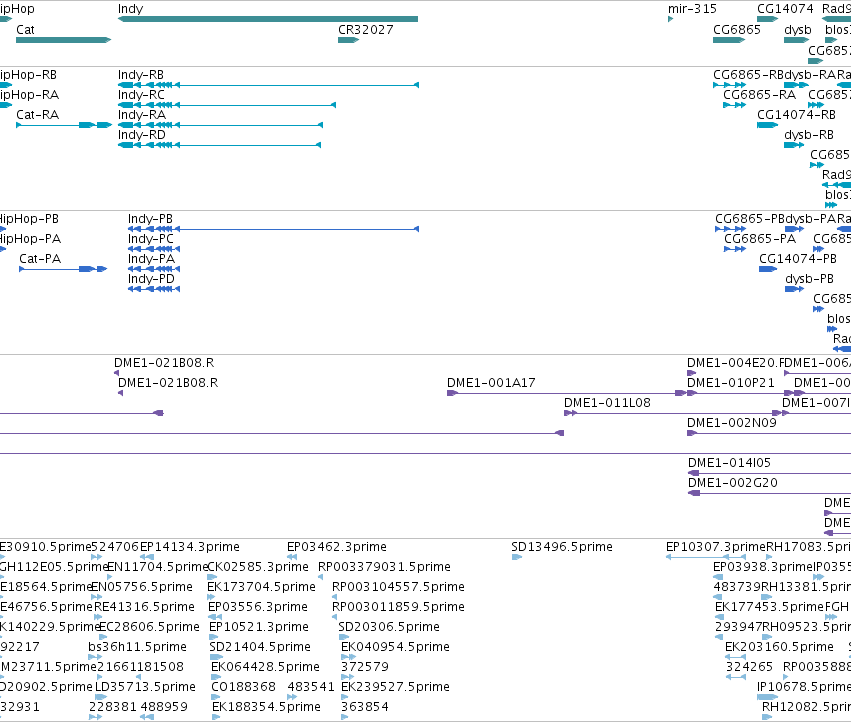
Task: Click the CG14074-PB protein bar
Action: click(x=768, y=269)
